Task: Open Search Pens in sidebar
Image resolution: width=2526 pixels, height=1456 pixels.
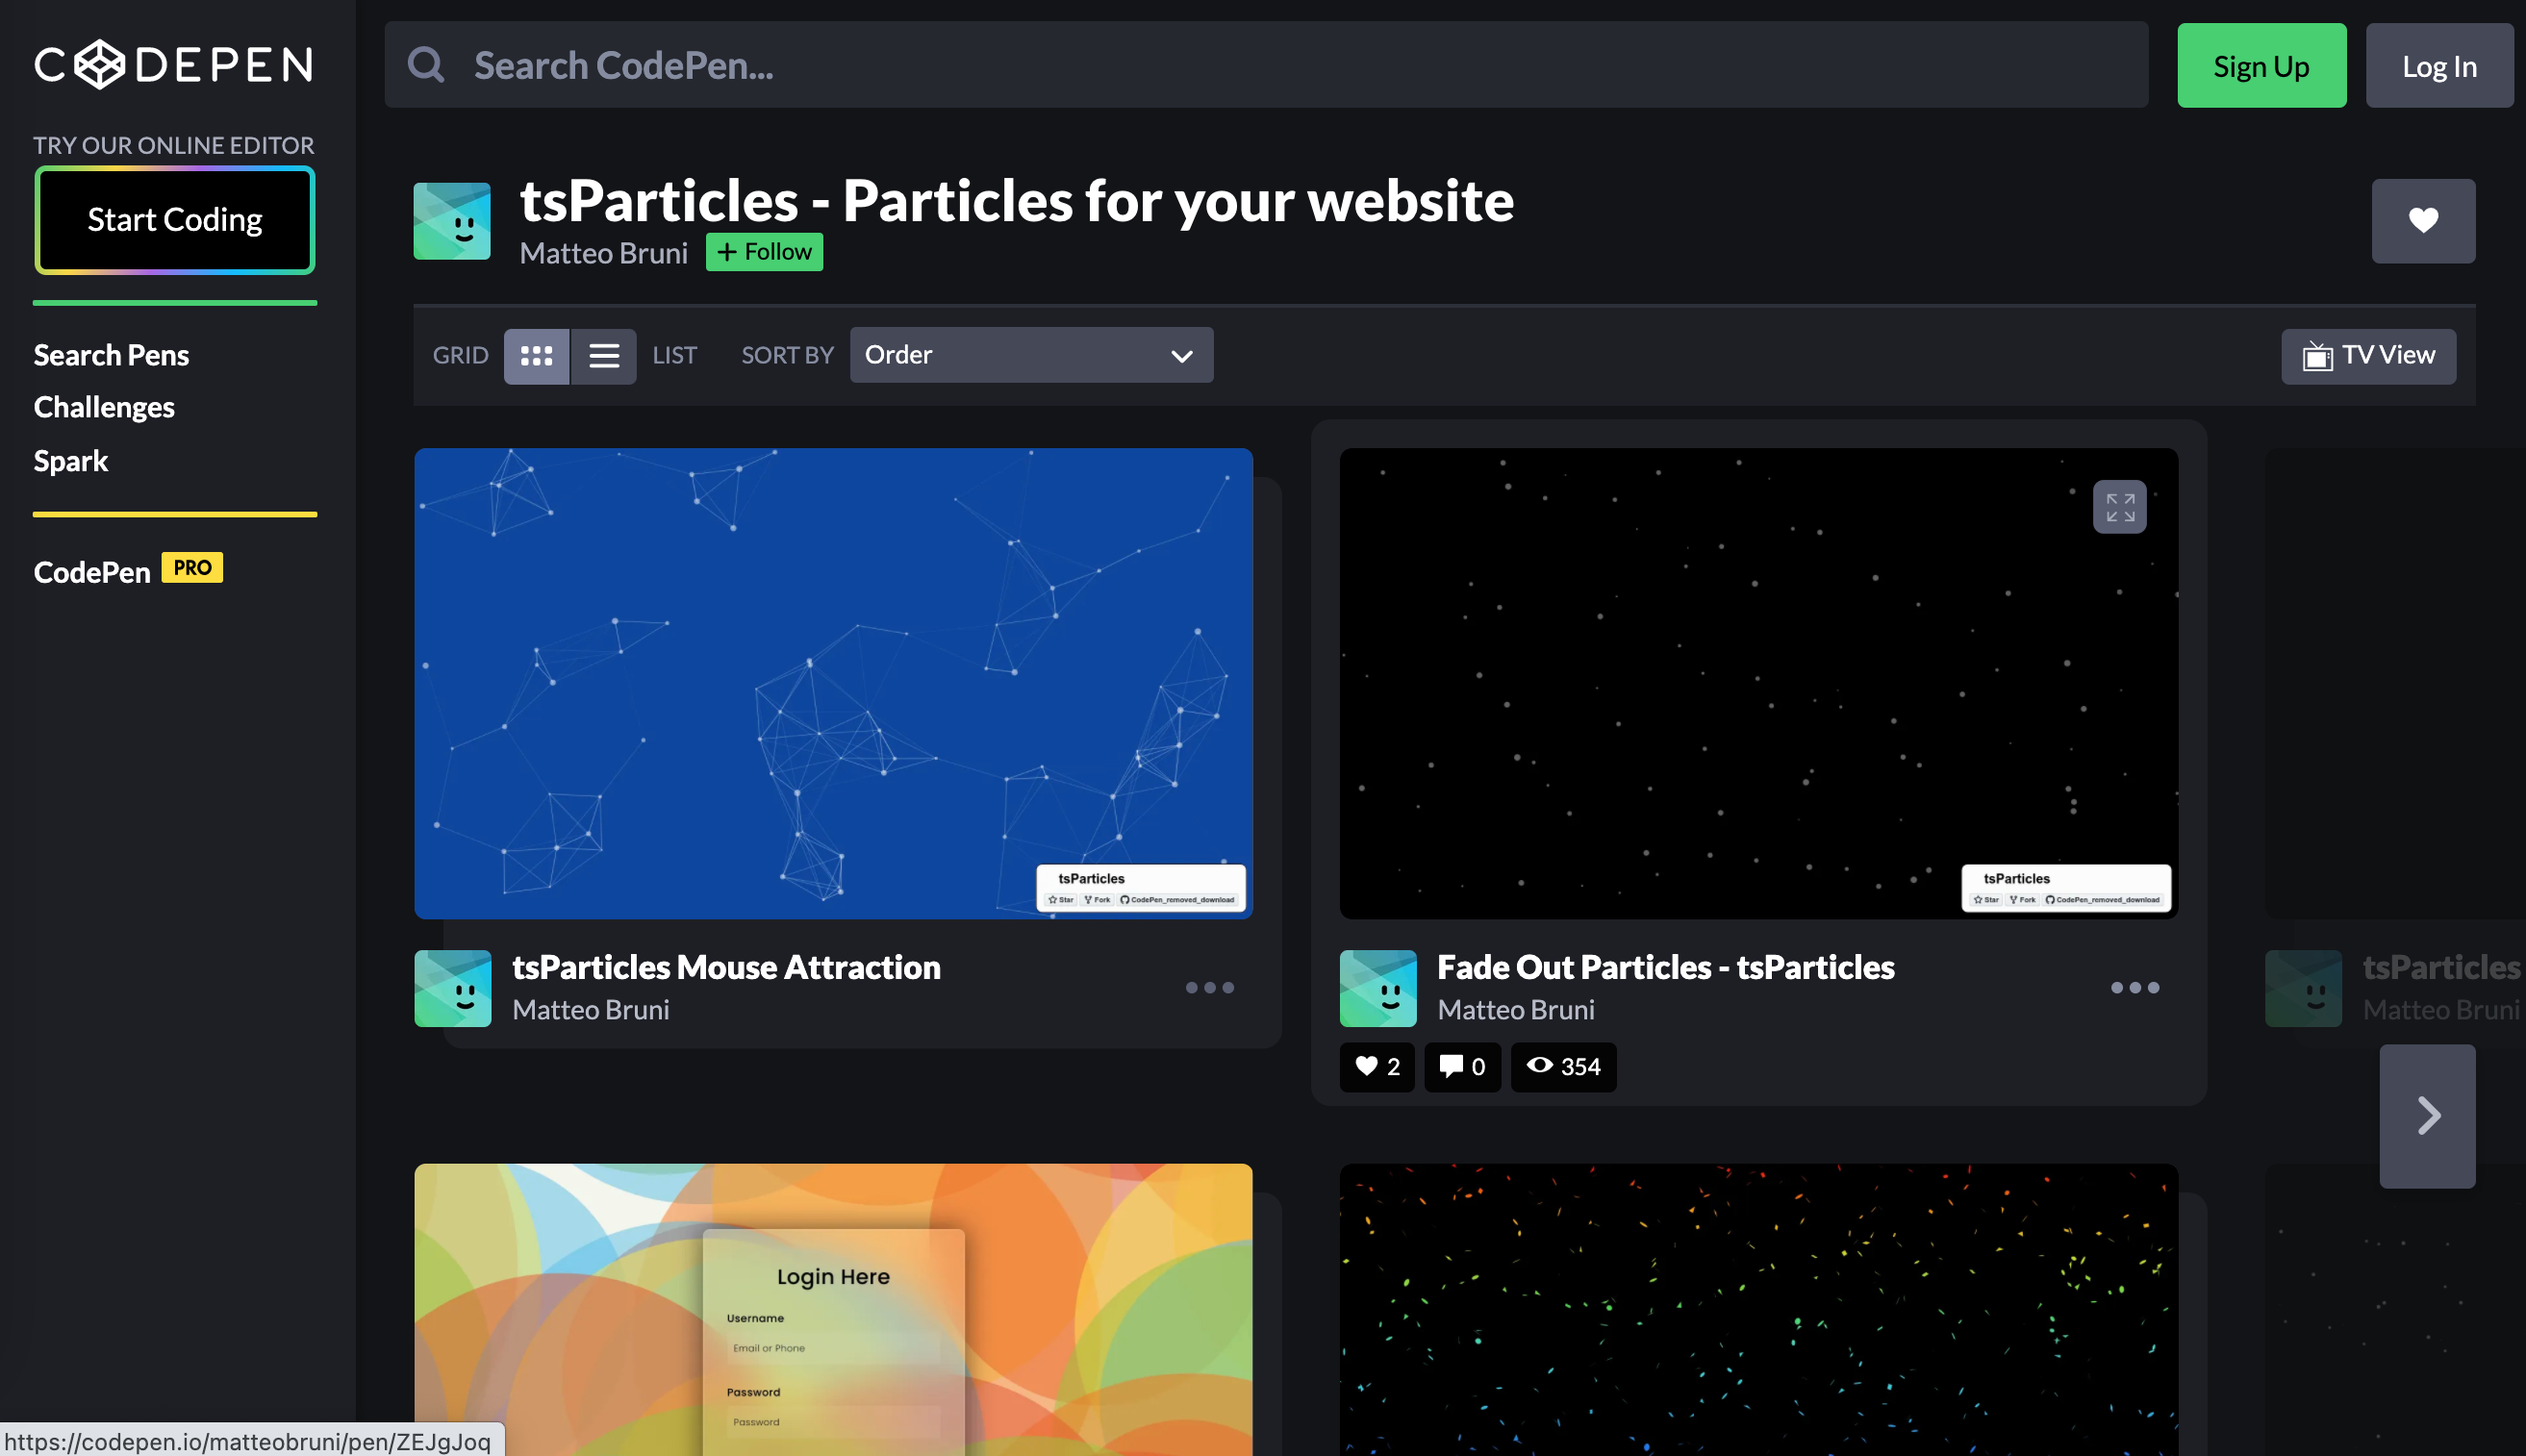Action: [x=111, y=355]
